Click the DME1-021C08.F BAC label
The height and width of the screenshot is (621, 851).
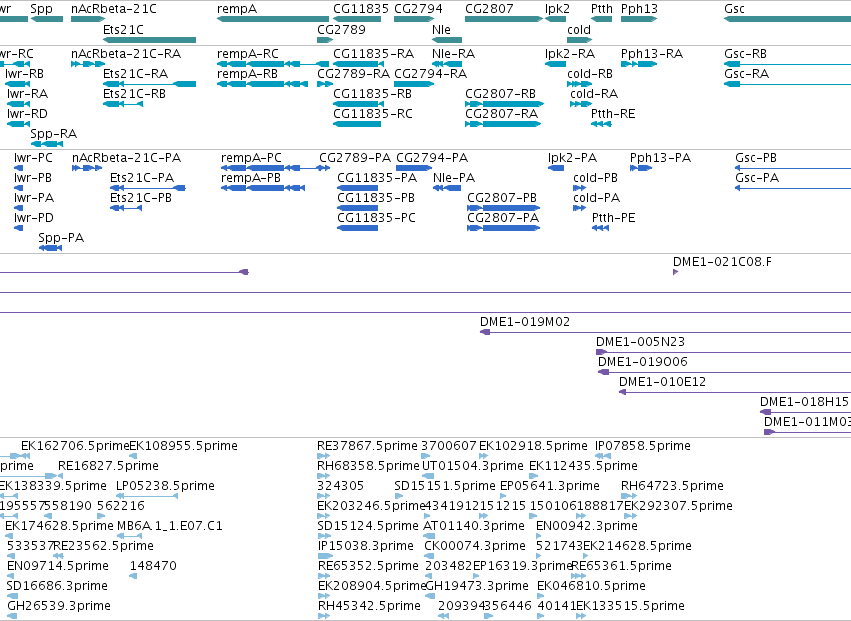pos(722,262)
